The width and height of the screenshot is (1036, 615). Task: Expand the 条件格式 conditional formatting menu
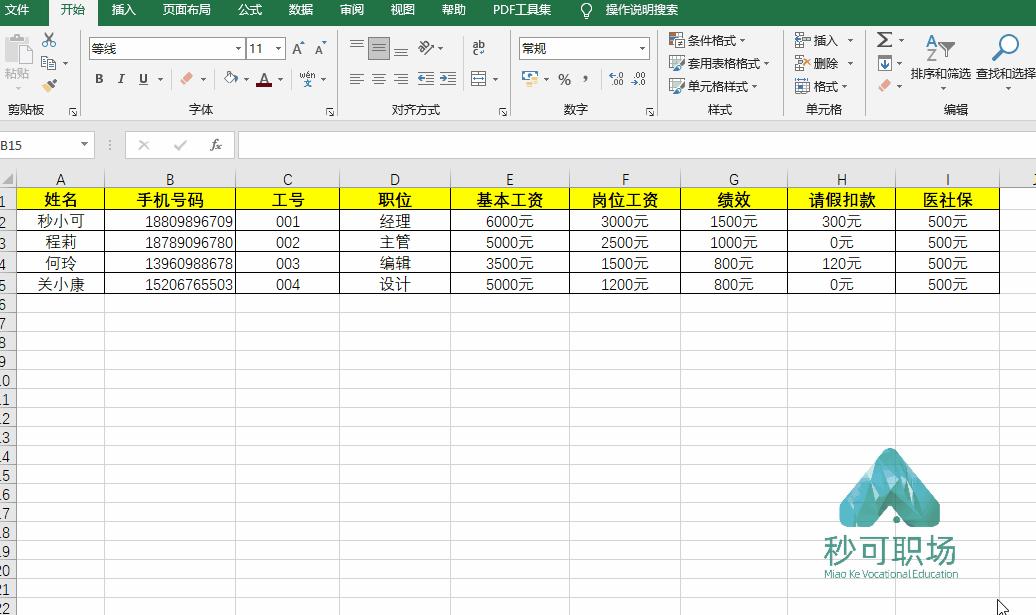click(x=709, y=38)
